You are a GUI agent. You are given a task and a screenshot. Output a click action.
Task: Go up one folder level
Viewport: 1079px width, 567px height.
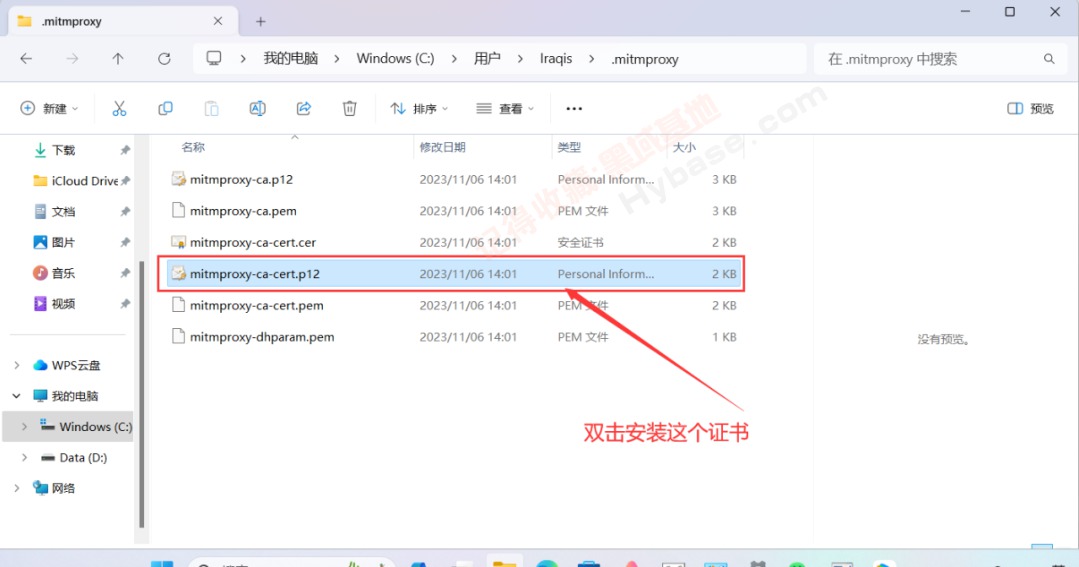point(118,58)
